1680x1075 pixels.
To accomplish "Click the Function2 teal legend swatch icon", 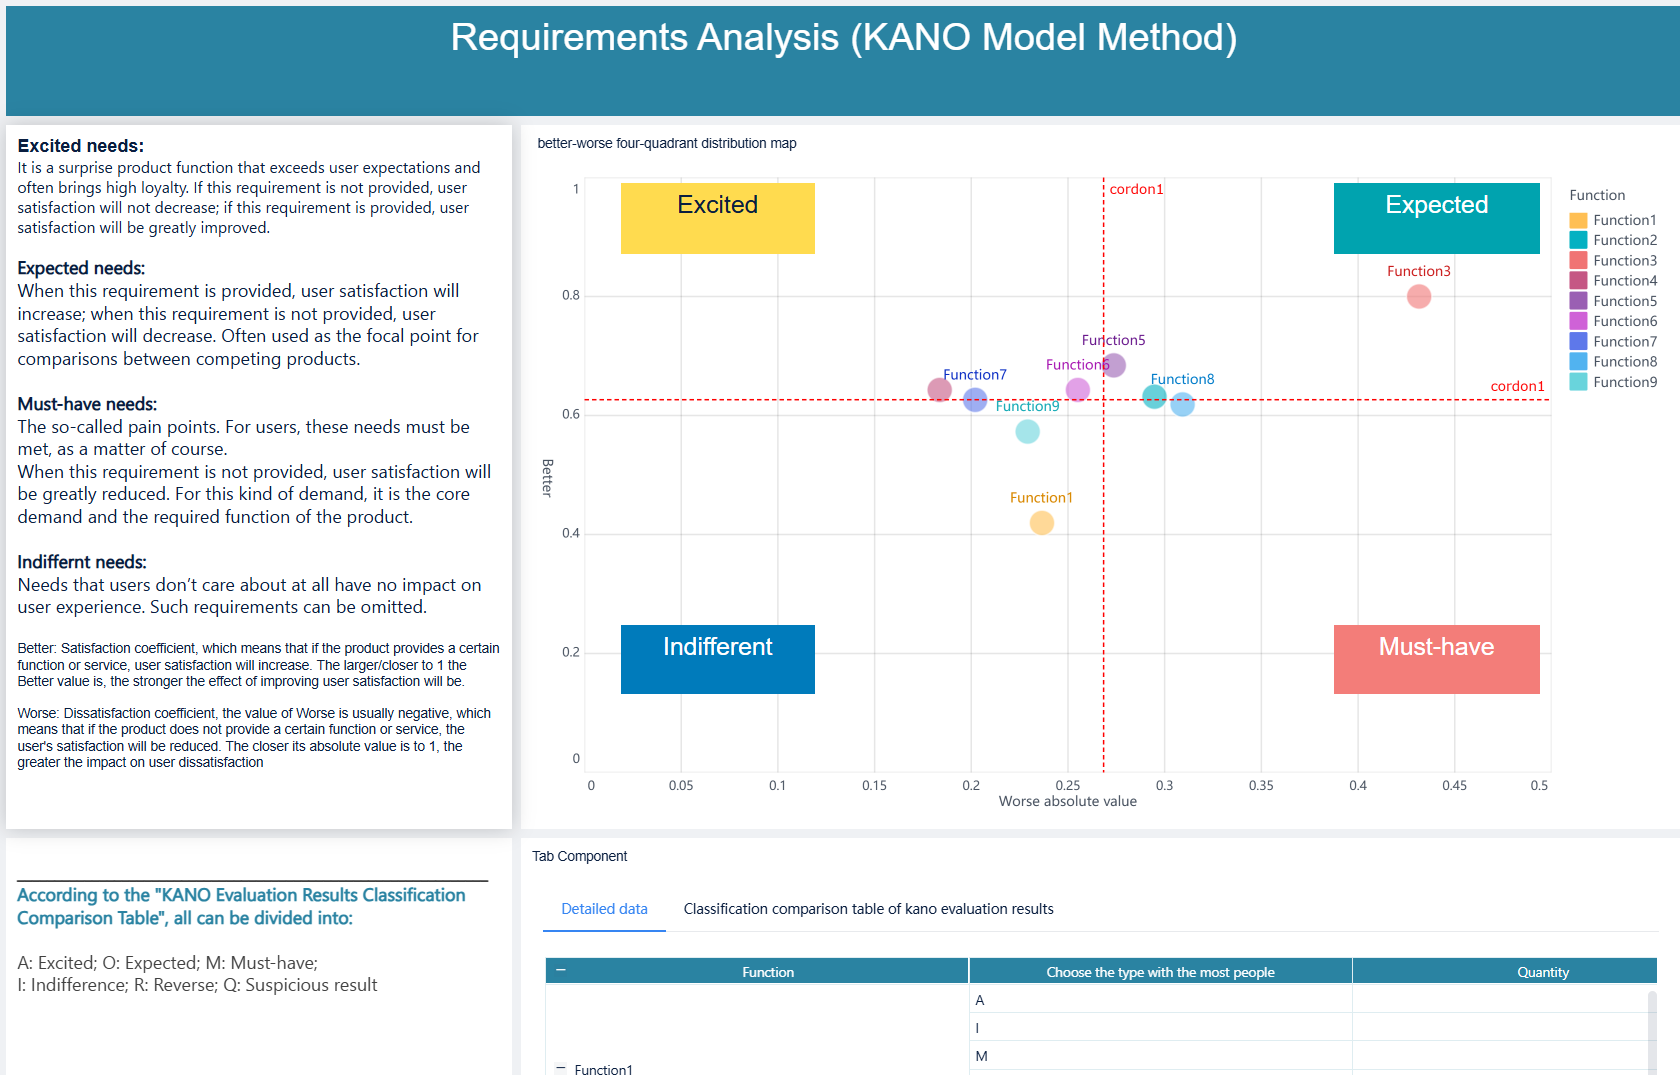I will (1580, 240).
